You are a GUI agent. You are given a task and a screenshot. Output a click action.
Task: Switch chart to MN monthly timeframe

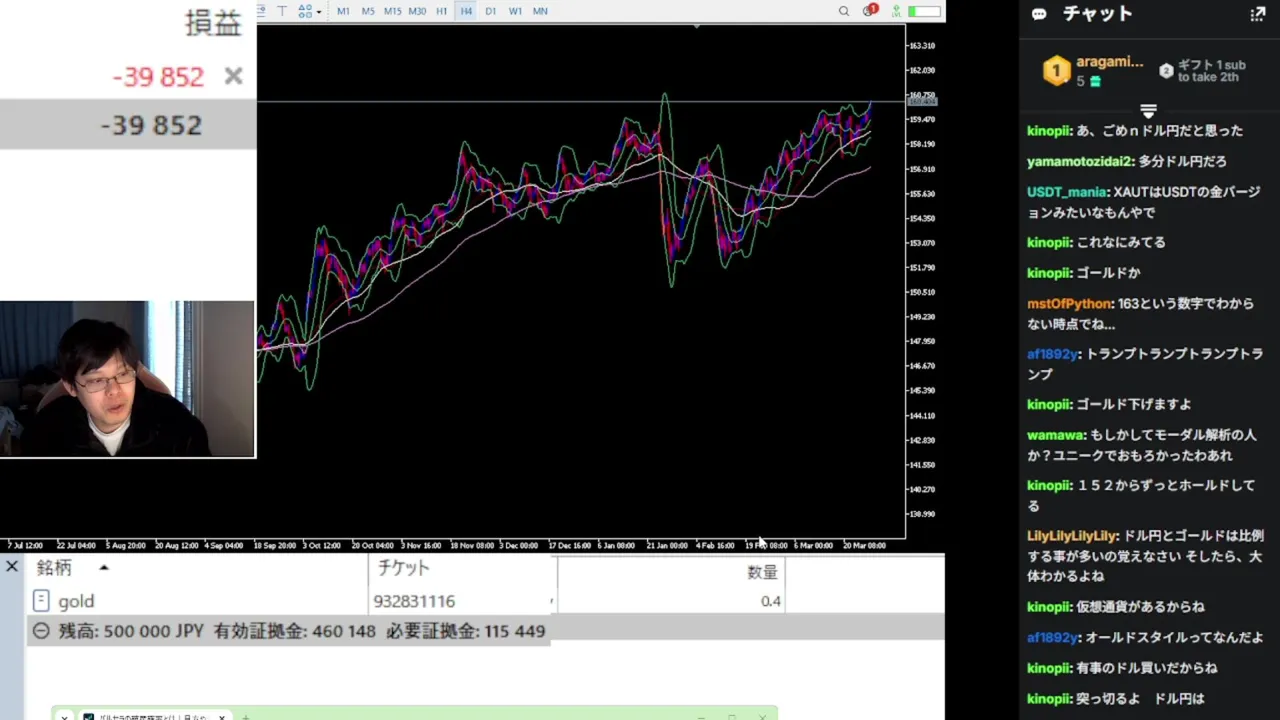pos(540,11)
